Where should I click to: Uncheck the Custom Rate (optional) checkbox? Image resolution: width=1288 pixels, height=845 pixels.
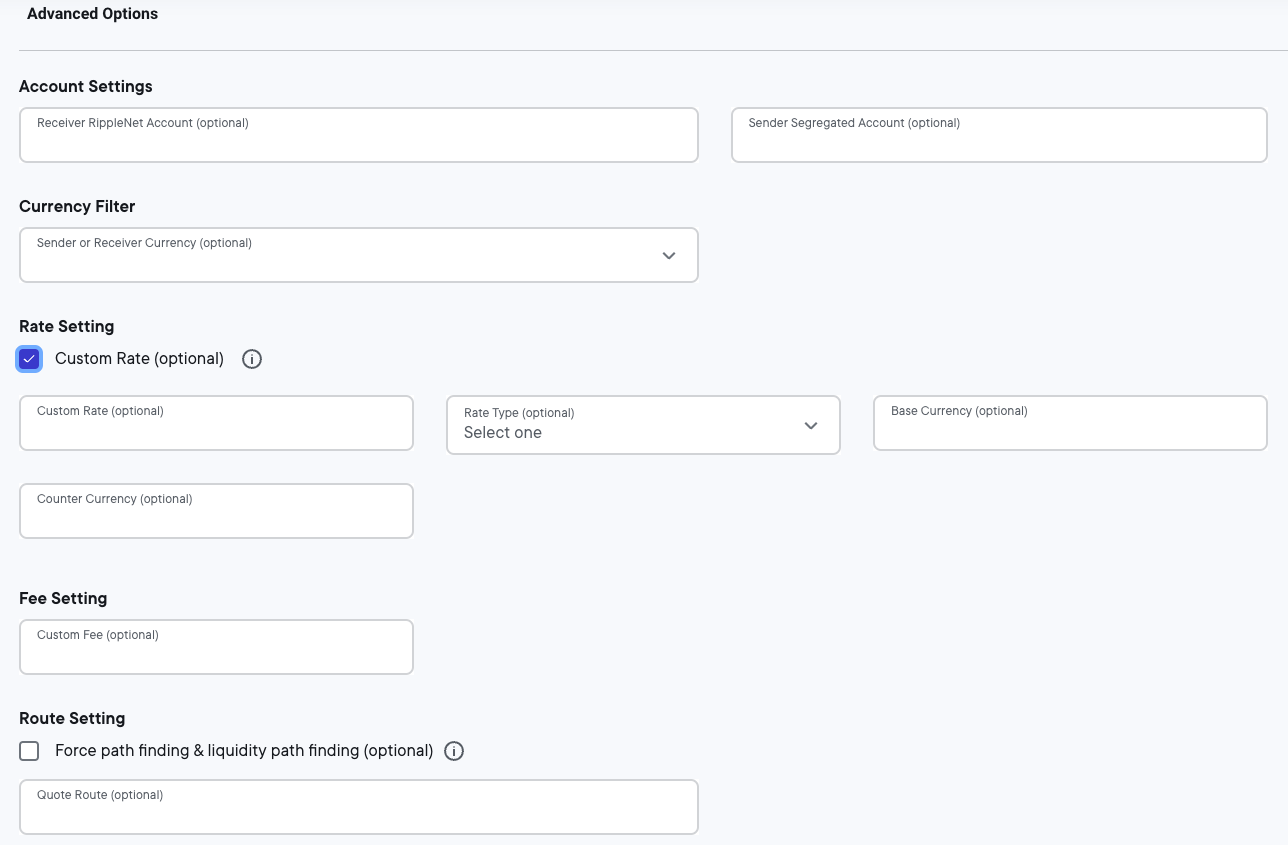click(x=29, y=358)
